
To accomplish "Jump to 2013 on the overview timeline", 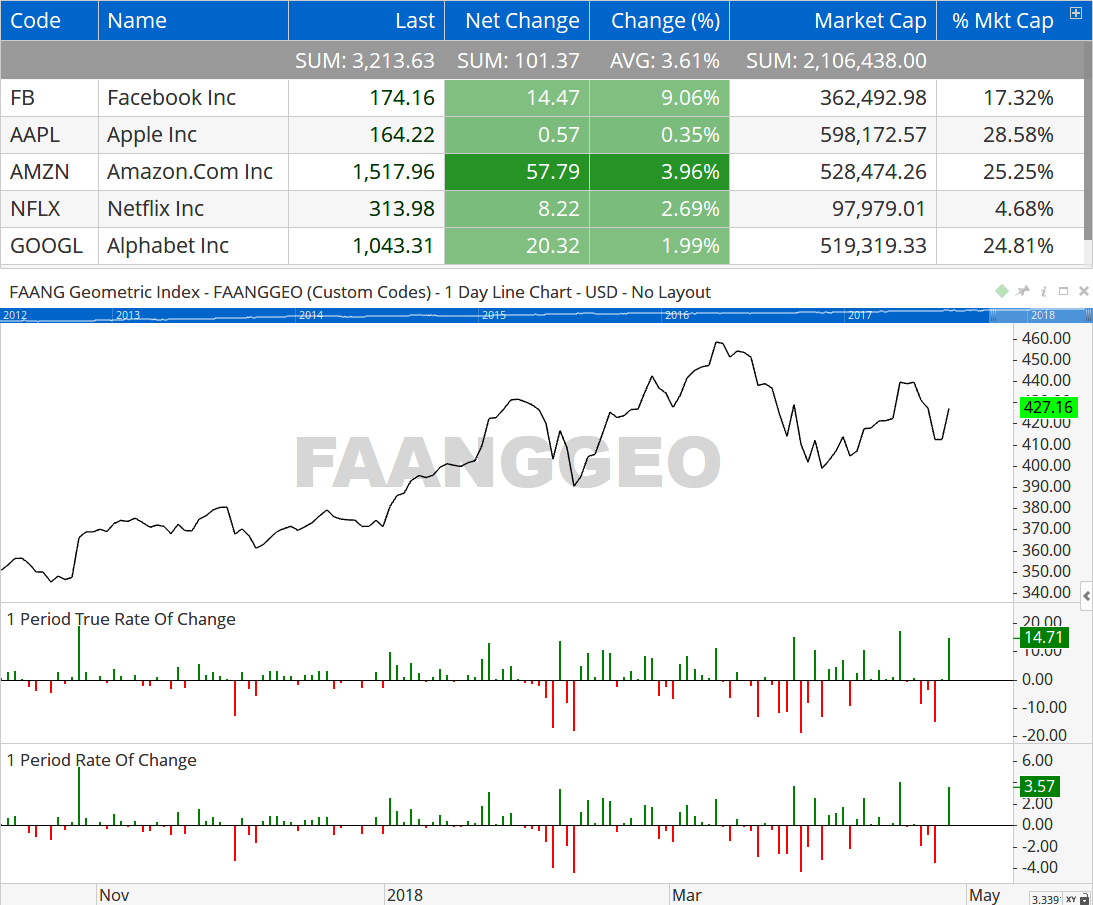I will pyautogui.click(x=128, y=315).
